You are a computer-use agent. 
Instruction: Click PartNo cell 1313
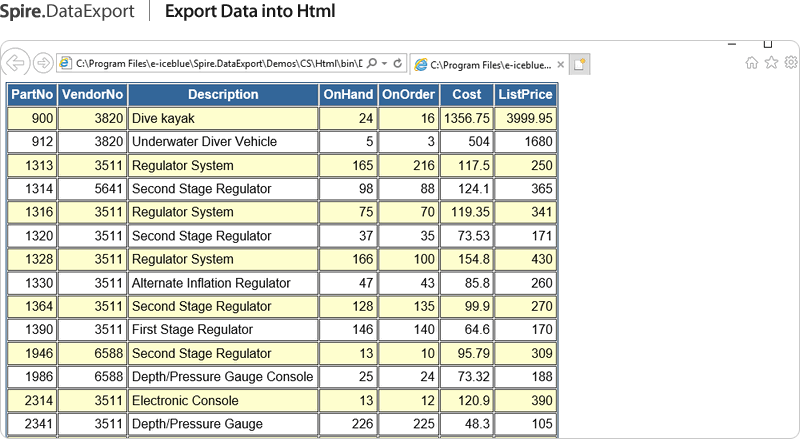click(x=32, y=165)
